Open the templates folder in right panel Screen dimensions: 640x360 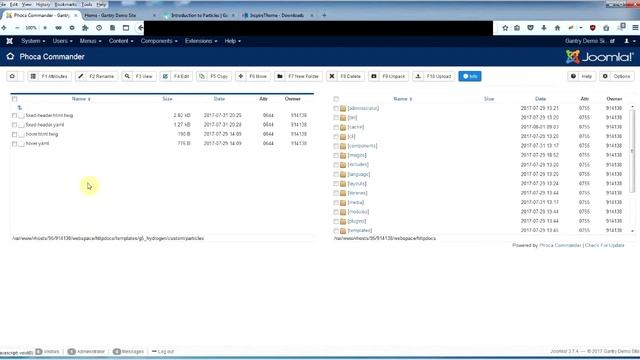(360, 231)
